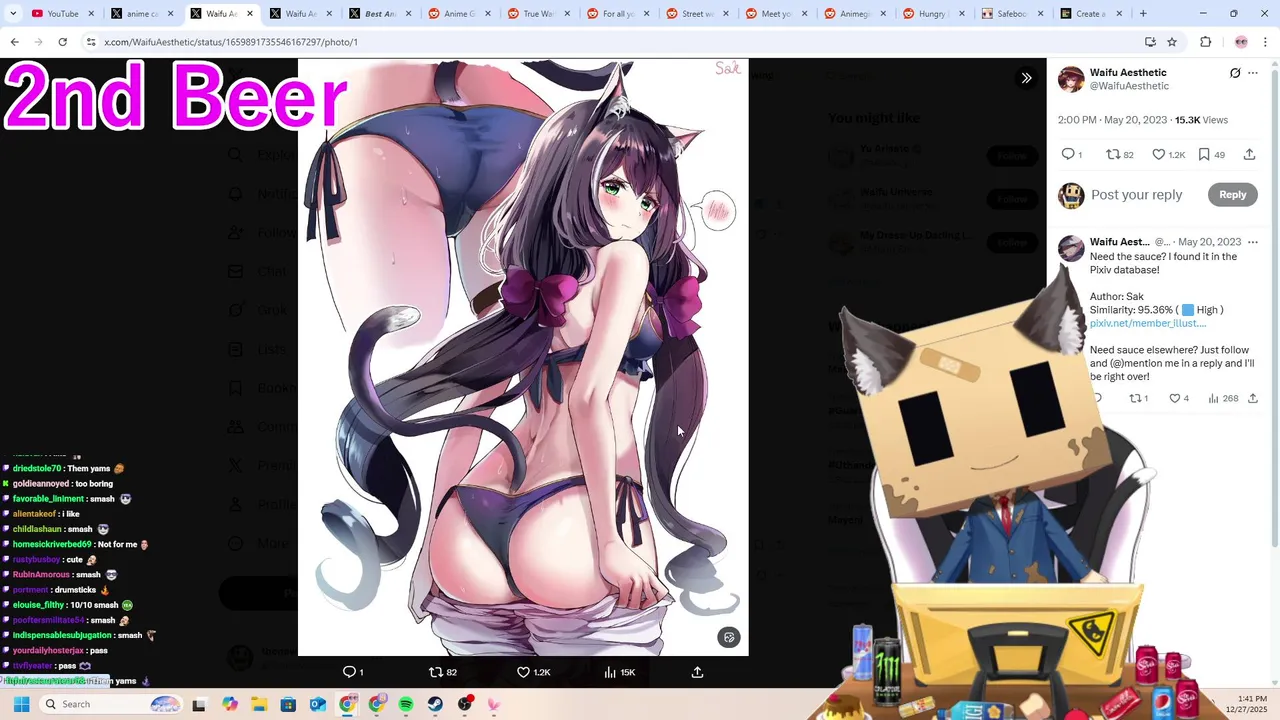Reload the current page
This screenshot has width=1280, height=720.
pyautogui.click(x=62, y=42)
